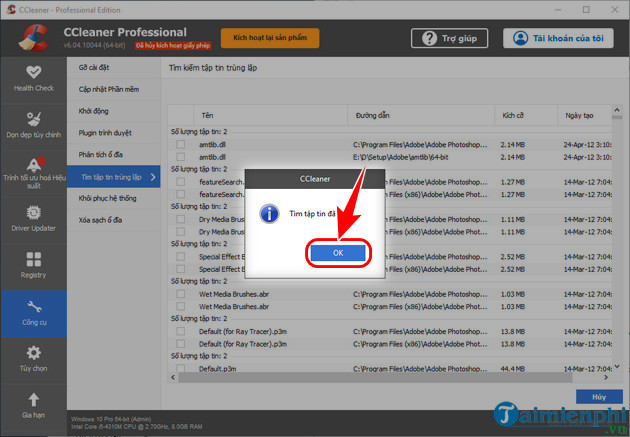Click OK in the CCleaner dialog
Viewport: 630px width, 437px height.
coord(338,253)
